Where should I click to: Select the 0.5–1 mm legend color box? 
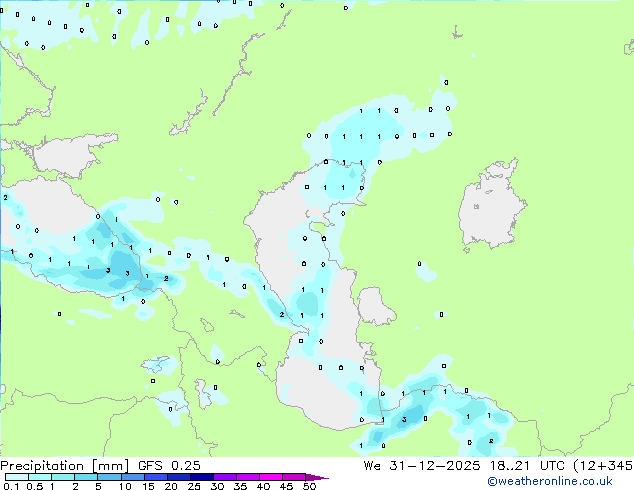40,477
